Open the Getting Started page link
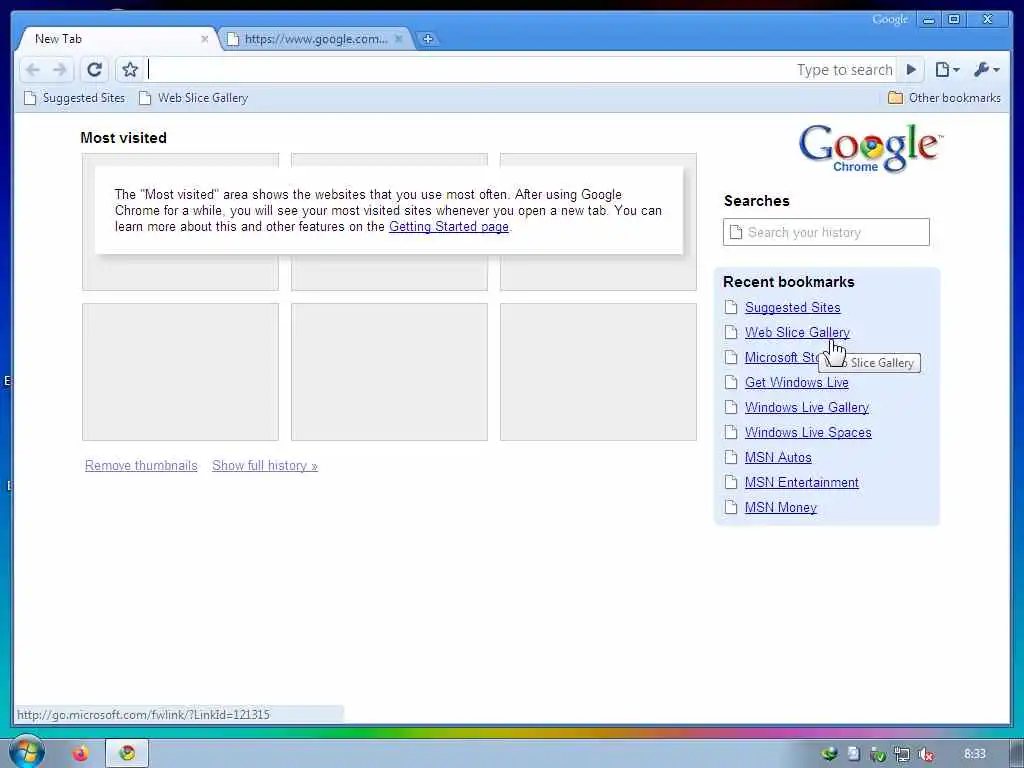 coord(449,227)
